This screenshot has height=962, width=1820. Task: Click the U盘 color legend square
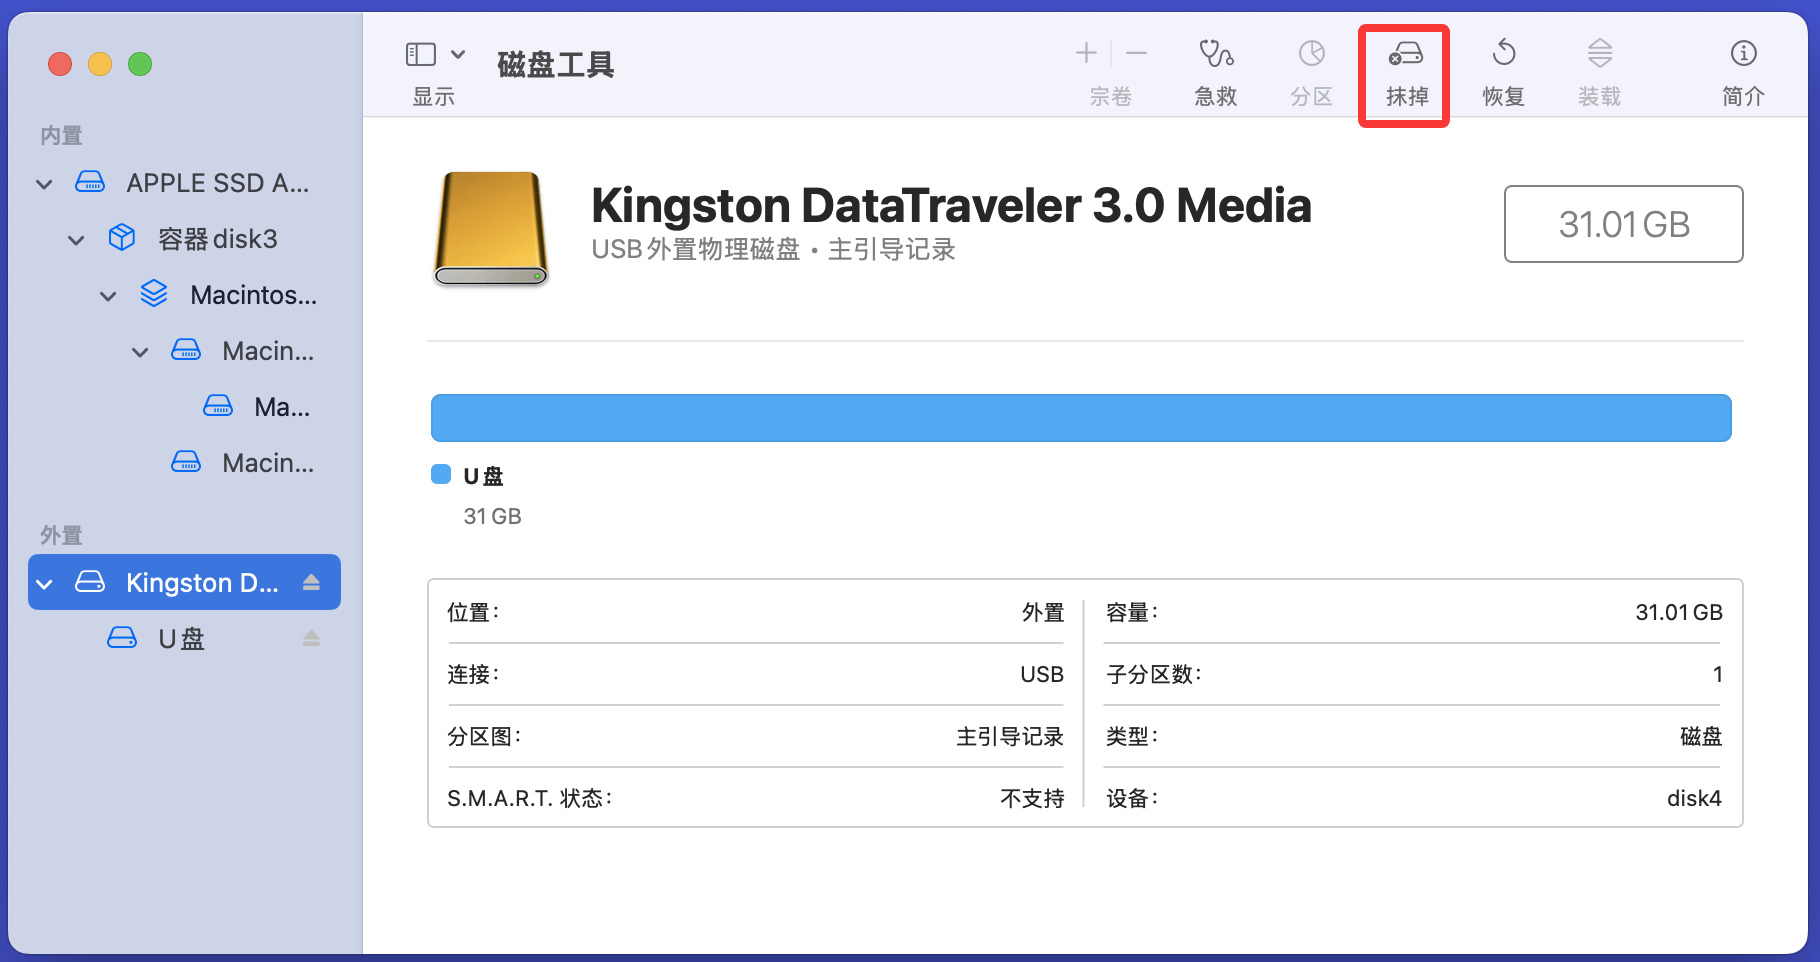coord(440,474)
